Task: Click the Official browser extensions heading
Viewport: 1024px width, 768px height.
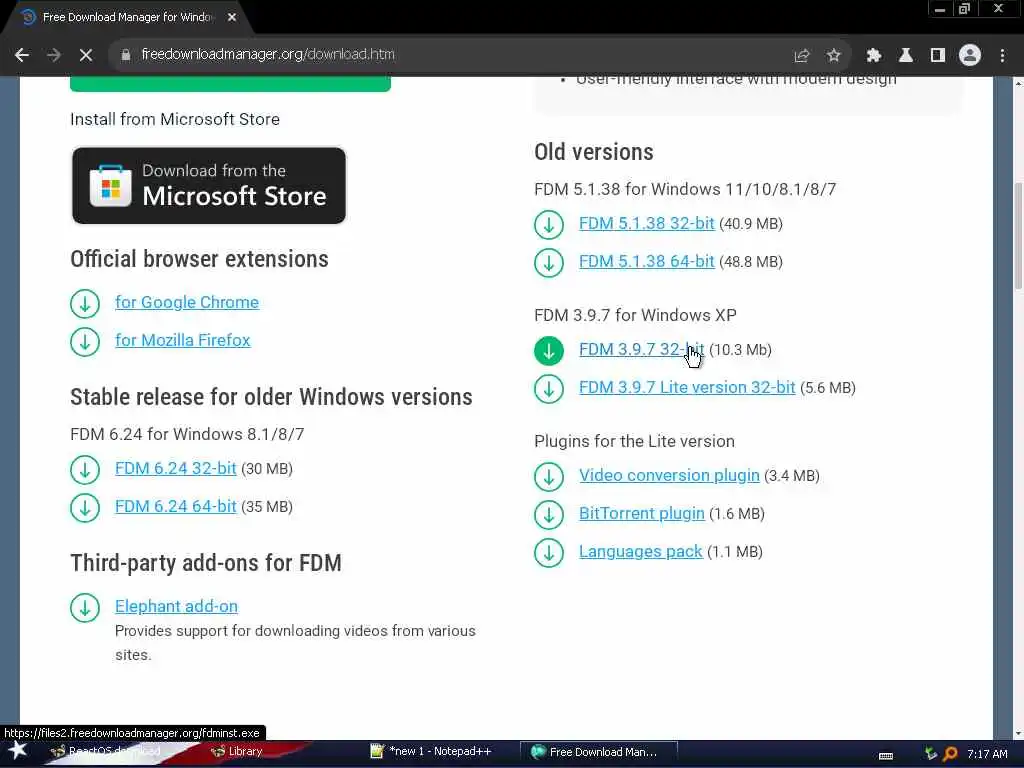Action: [199, 259]
